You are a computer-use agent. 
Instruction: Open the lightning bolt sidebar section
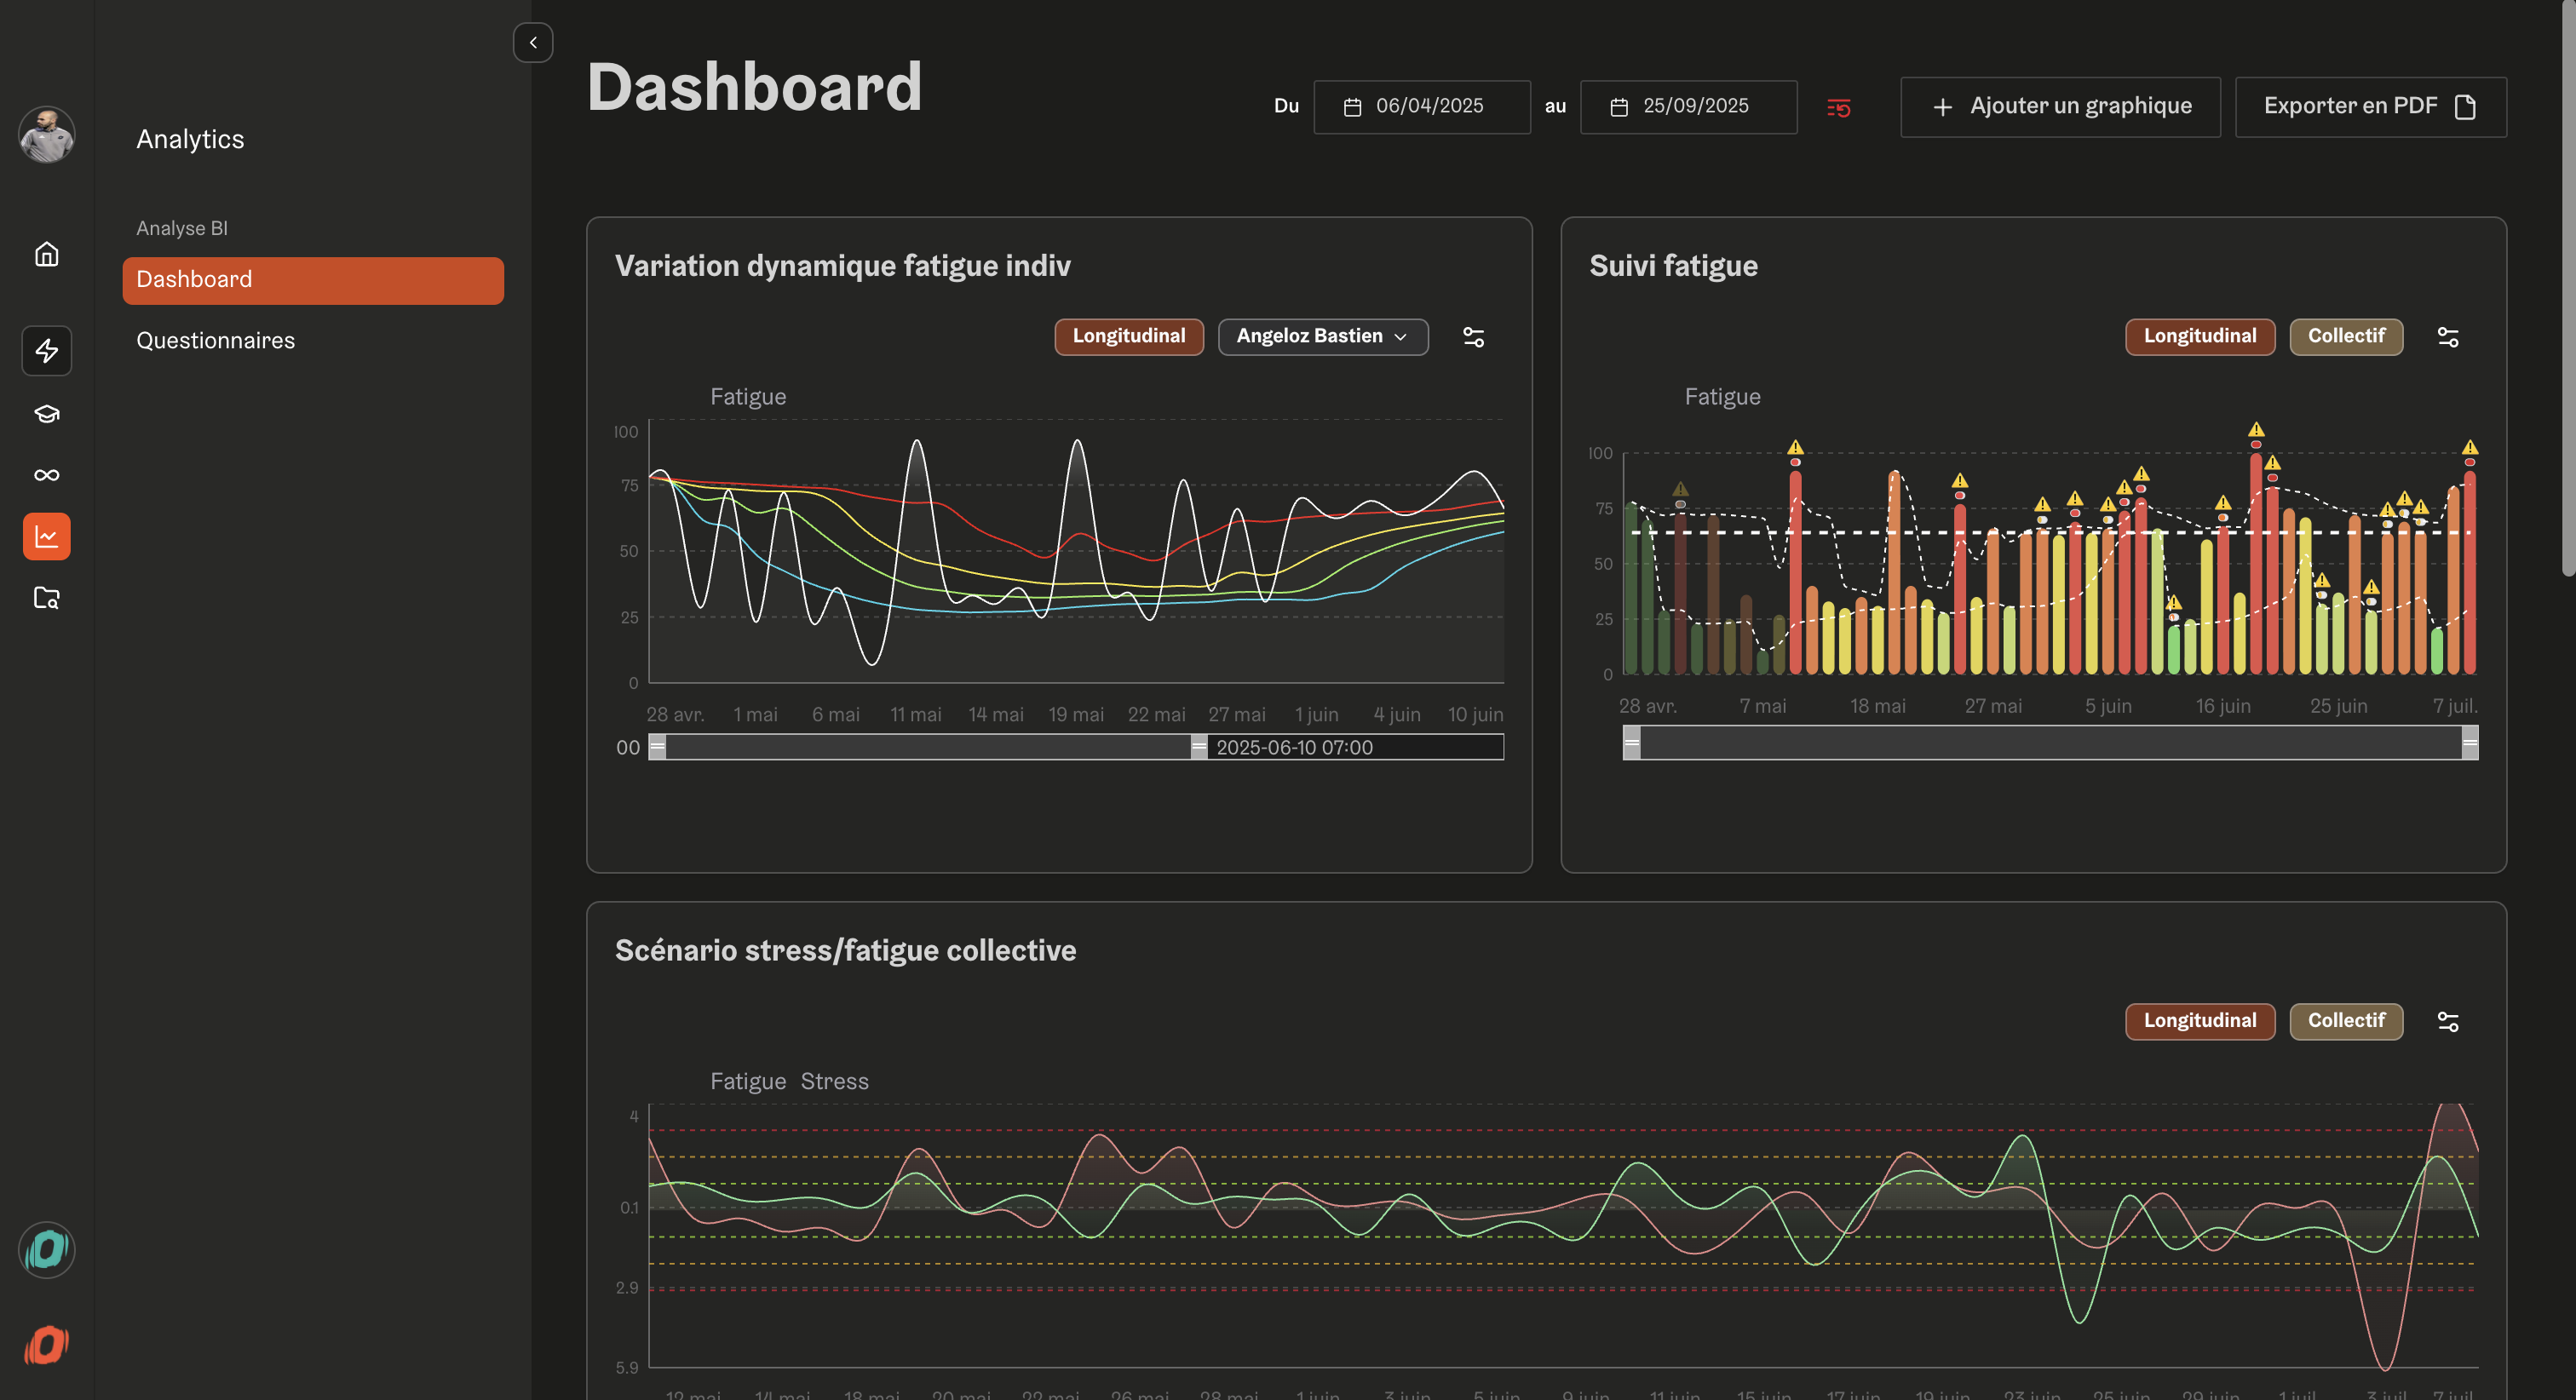point(46,350)
